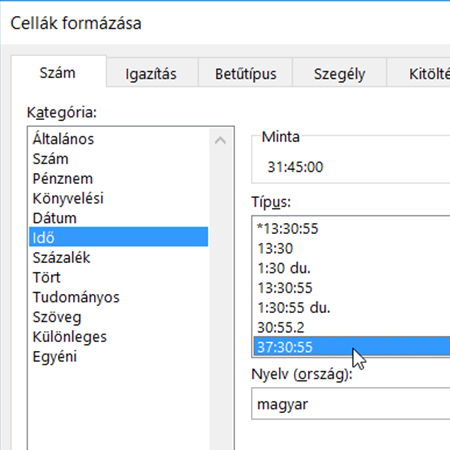Open the Kitöltés tab
450x450 pixels.
tap(419, 73)
